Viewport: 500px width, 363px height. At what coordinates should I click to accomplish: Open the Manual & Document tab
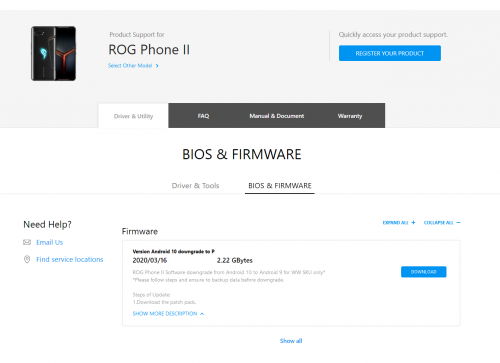click(277, 116)
